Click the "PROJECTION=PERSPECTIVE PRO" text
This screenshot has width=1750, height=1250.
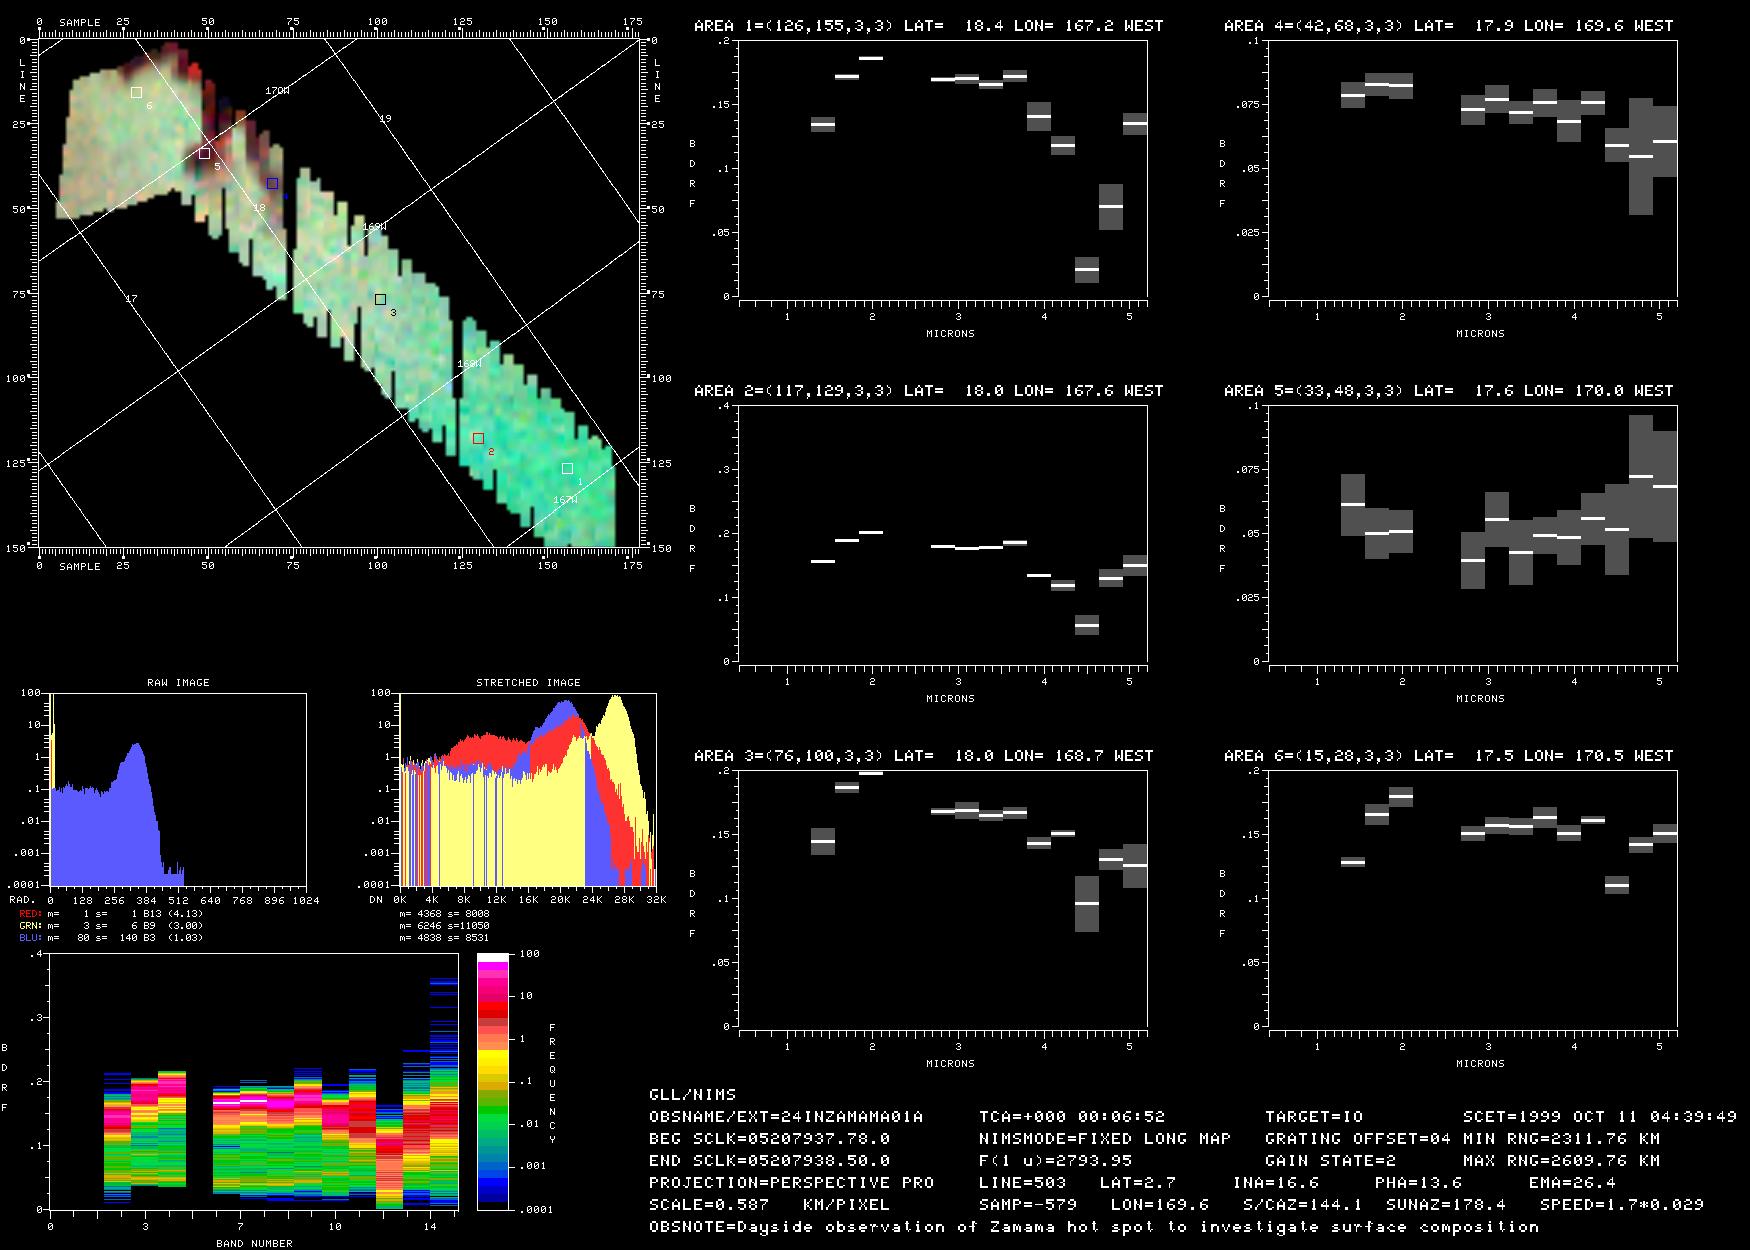pos(792,1183)
